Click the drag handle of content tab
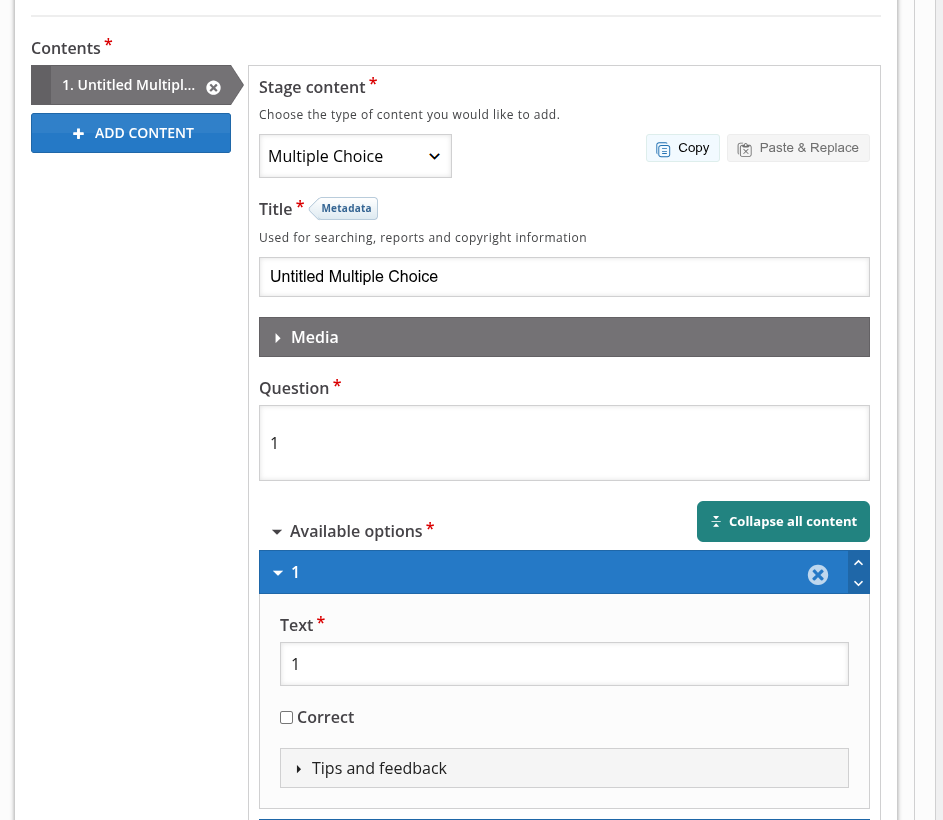 click(x=41, y=85)
